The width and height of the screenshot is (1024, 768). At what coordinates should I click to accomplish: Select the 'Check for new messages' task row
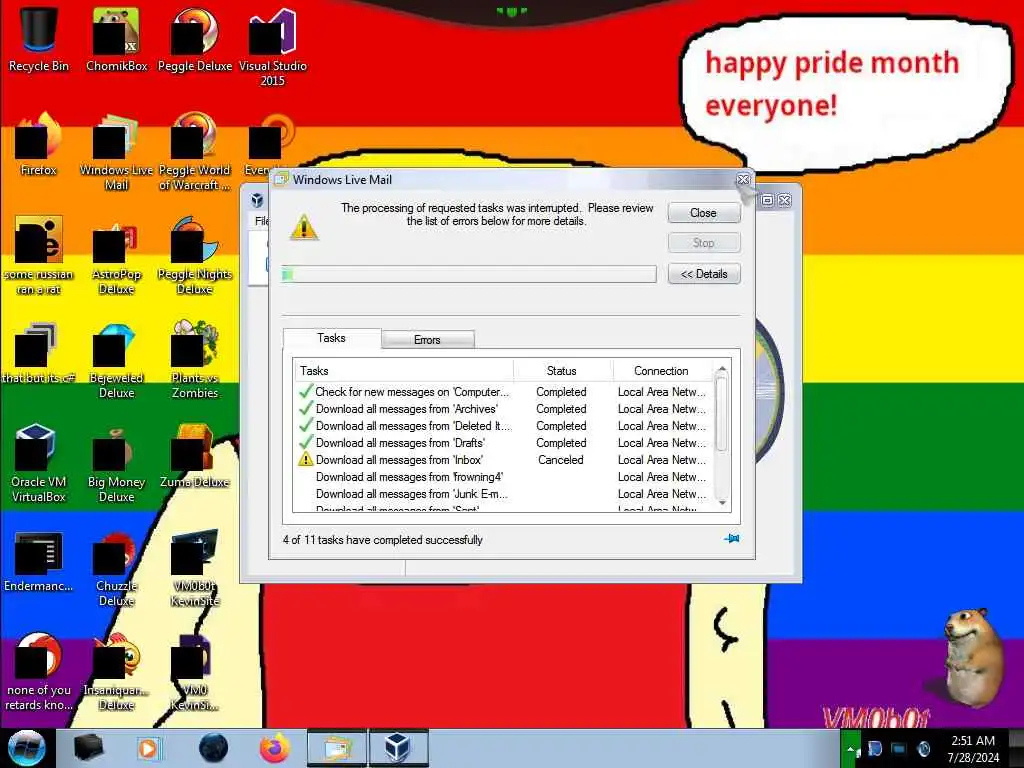pos(503,392)
